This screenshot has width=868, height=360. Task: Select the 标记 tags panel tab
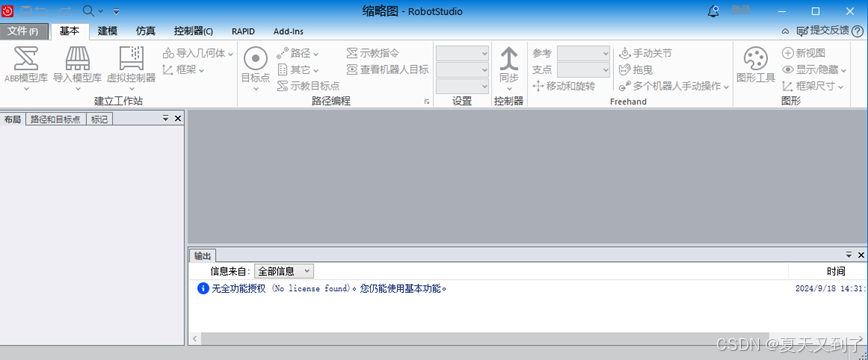[x=99, y=119]
